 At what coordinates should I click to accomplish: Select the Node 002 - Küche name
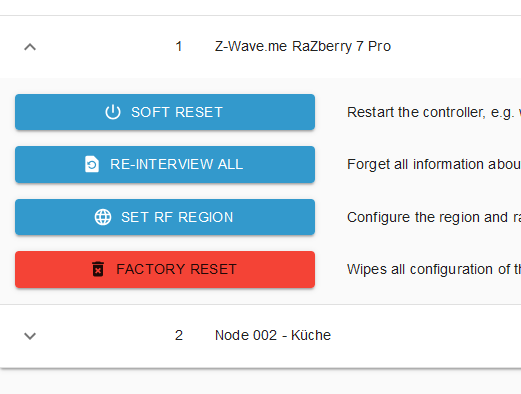(x=273, y=335)
